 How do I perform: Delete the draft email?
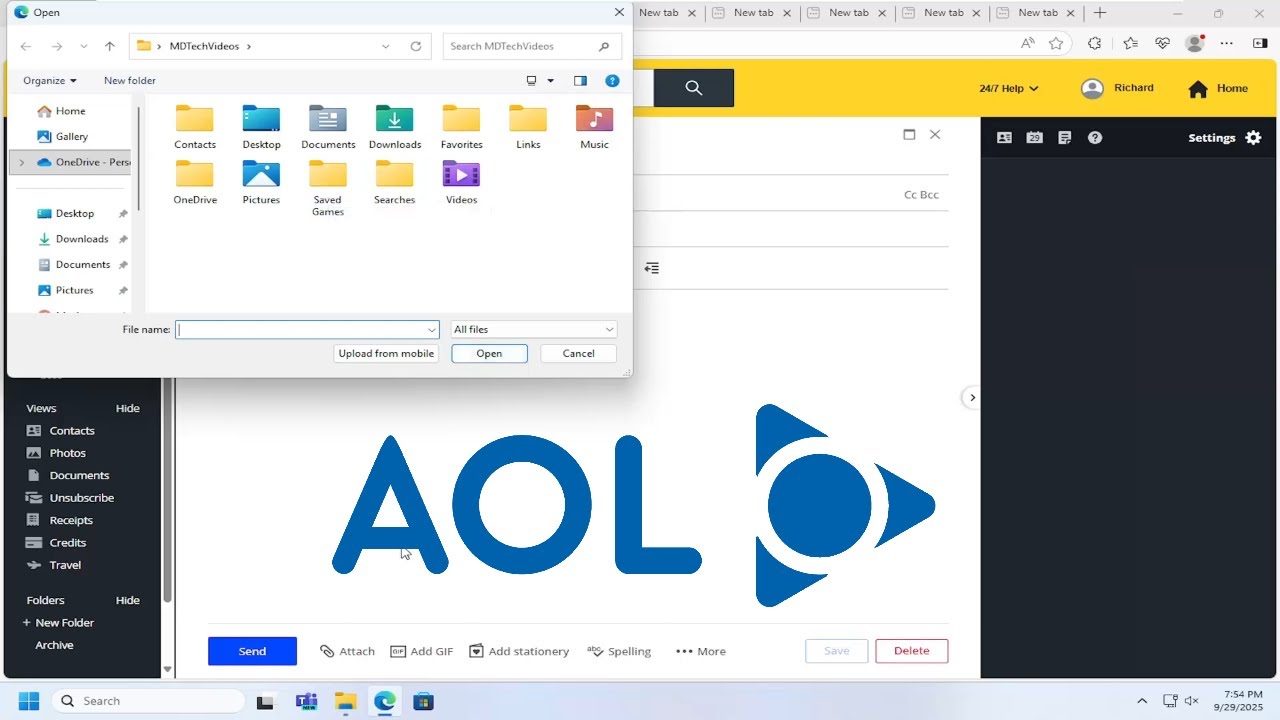[911, 651]
